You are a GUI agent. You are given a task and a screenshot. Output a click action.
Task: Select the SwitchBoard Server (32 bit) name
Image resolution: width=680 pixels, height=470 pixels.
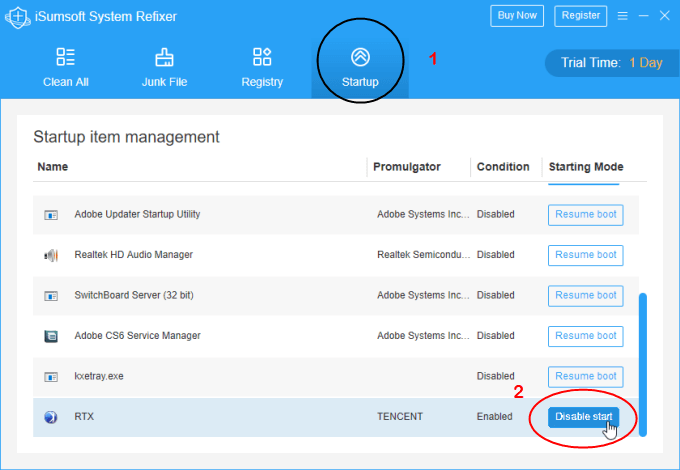[134, 295]
